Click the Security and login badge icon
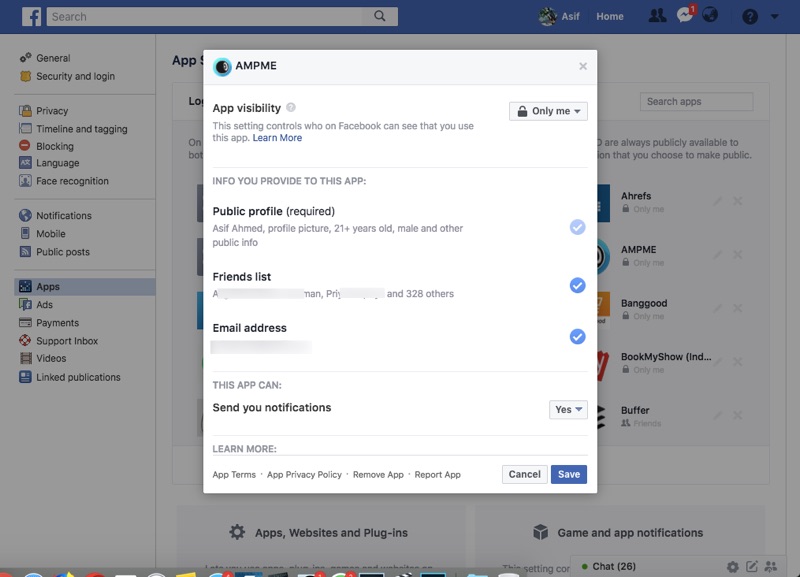The height and width of the screenshot is (577, 800). pos(25,76)
